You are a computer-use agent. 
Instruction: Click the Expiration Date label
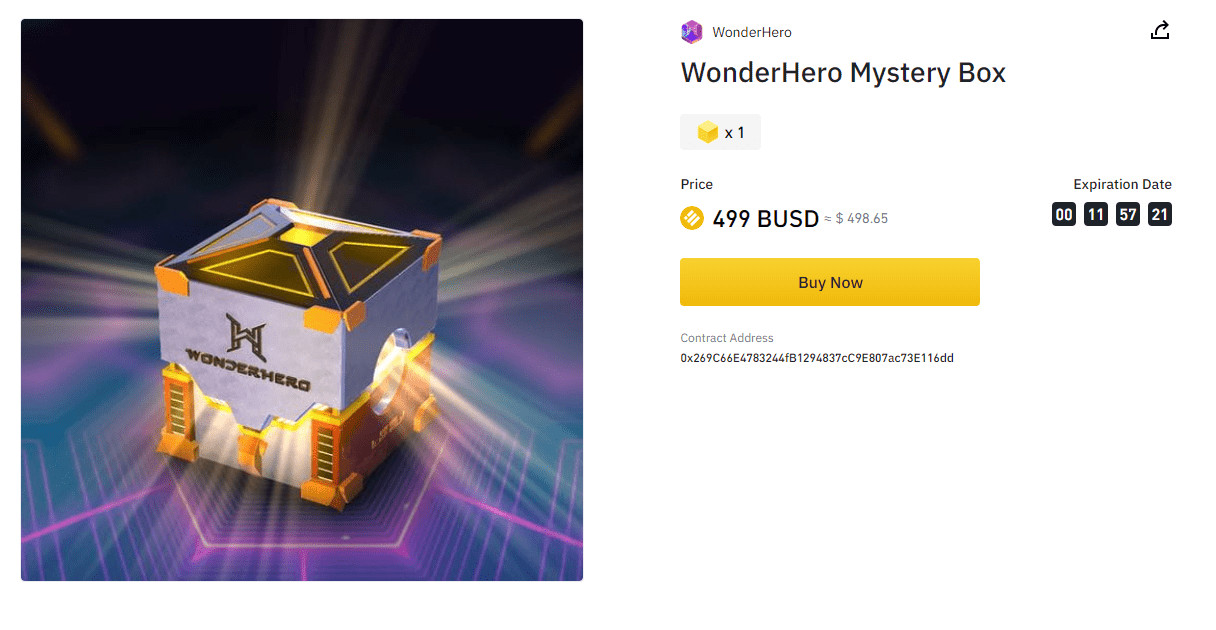1122,184
